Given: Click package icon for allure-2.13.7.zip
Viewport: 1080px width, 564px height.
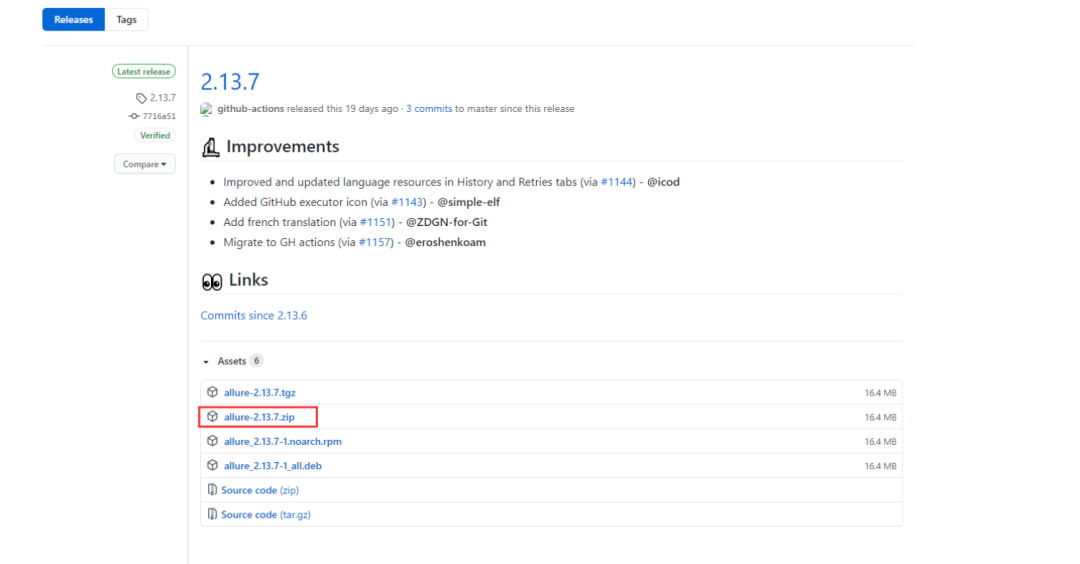Looking at the screenshot, I should pyautogui.click(x=212, y=417).
